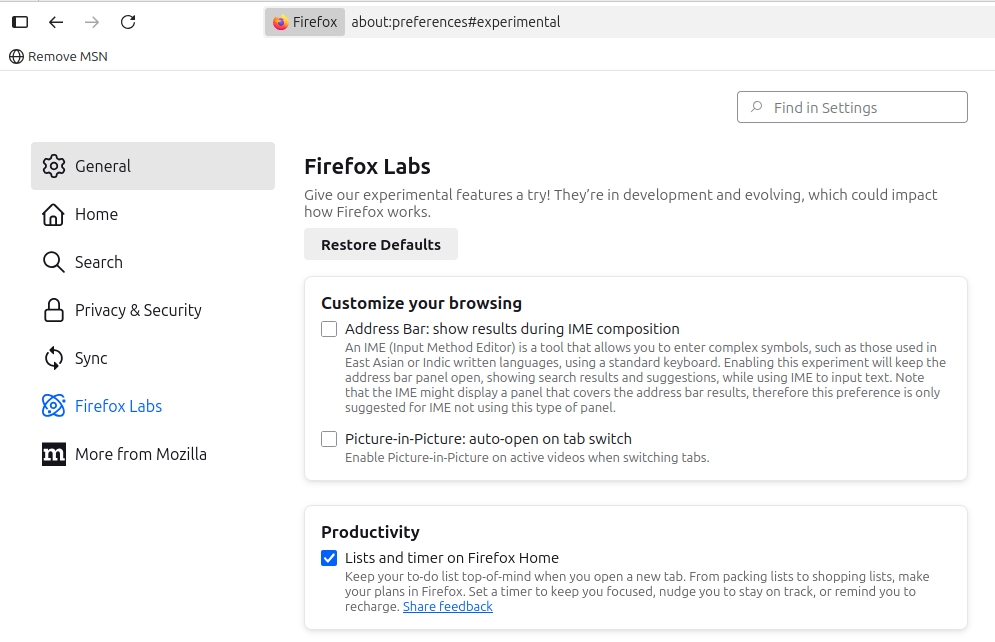Viewport: 995px width, 642px height.
Task: Click the browser back arrow
Action: (56, 21)
